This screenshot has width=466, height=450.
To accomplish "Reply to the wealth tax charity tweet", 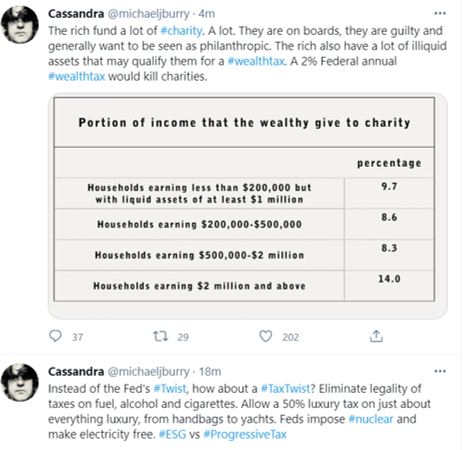I will point(55,336).
